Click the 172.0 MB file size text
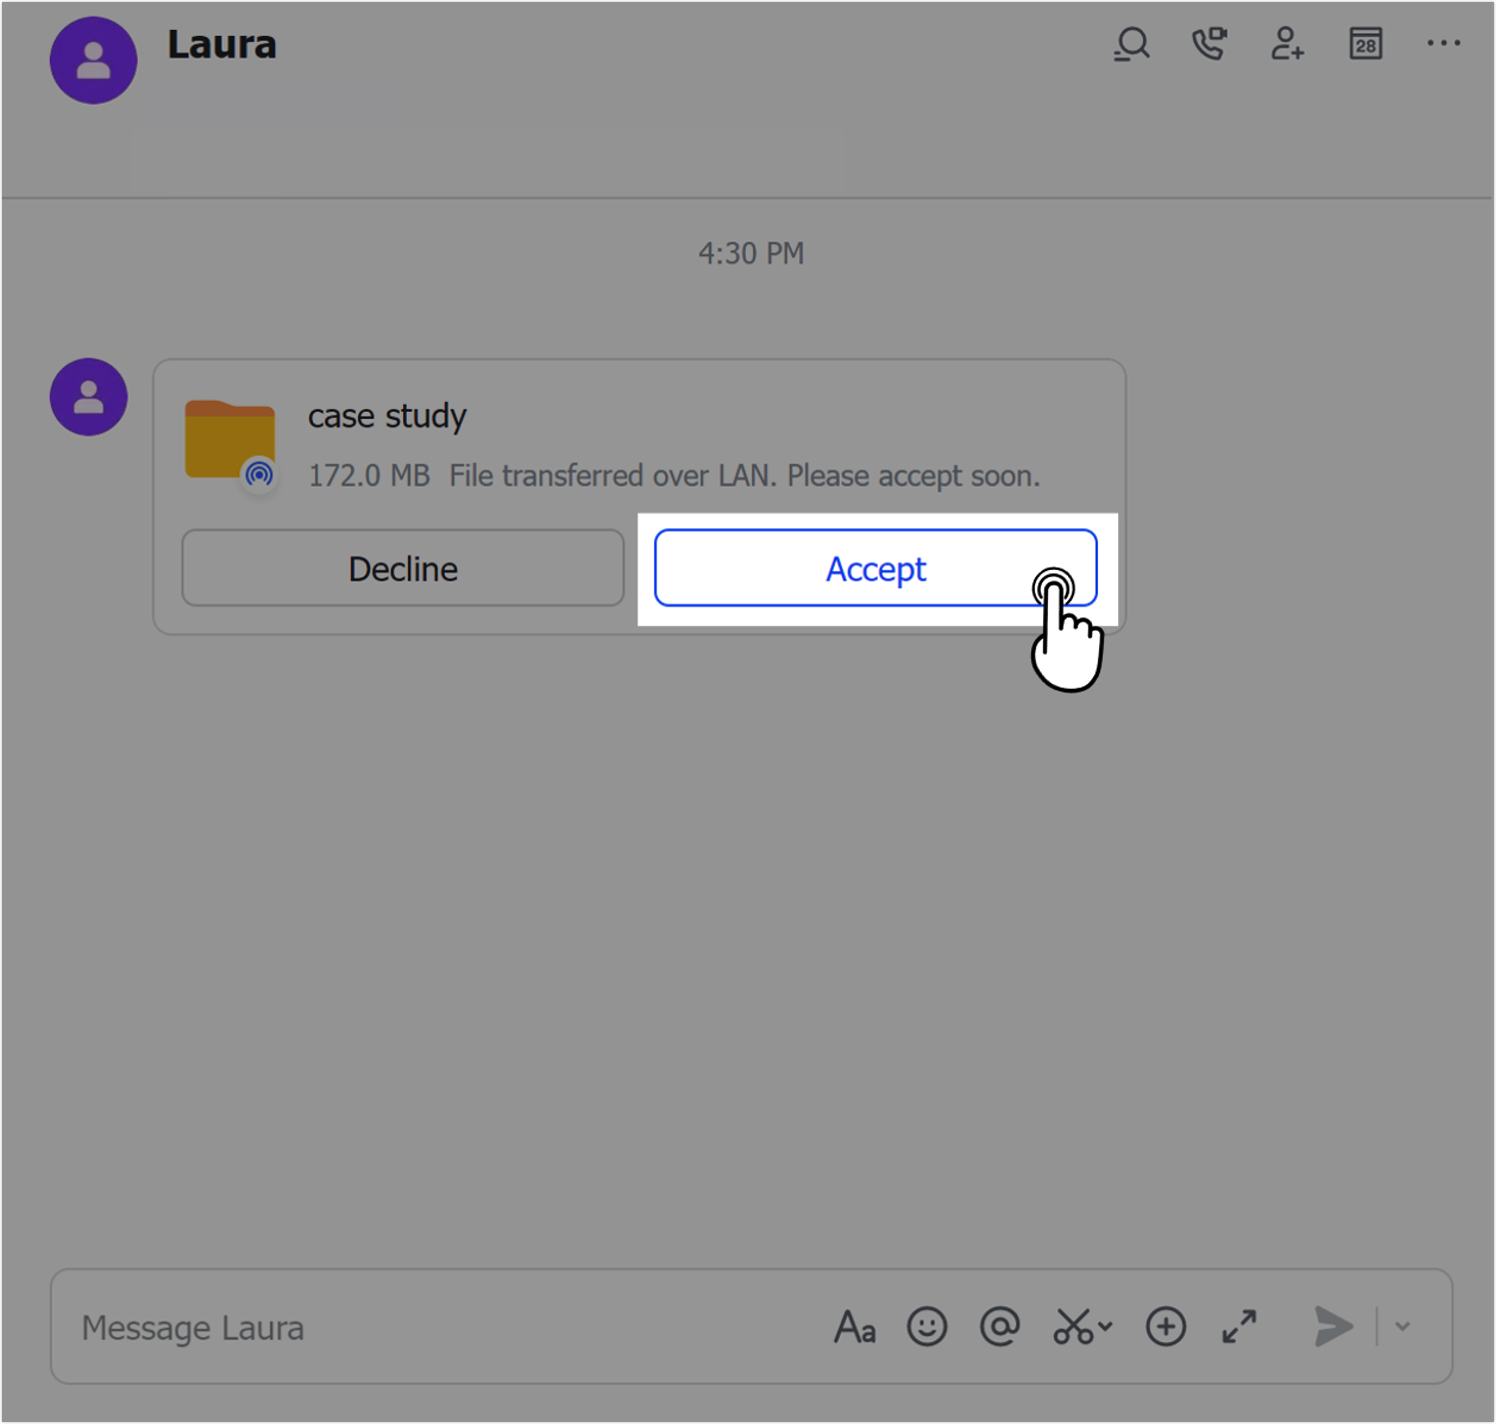The height and width of the screenshot is (1424, 1496). 369,475
